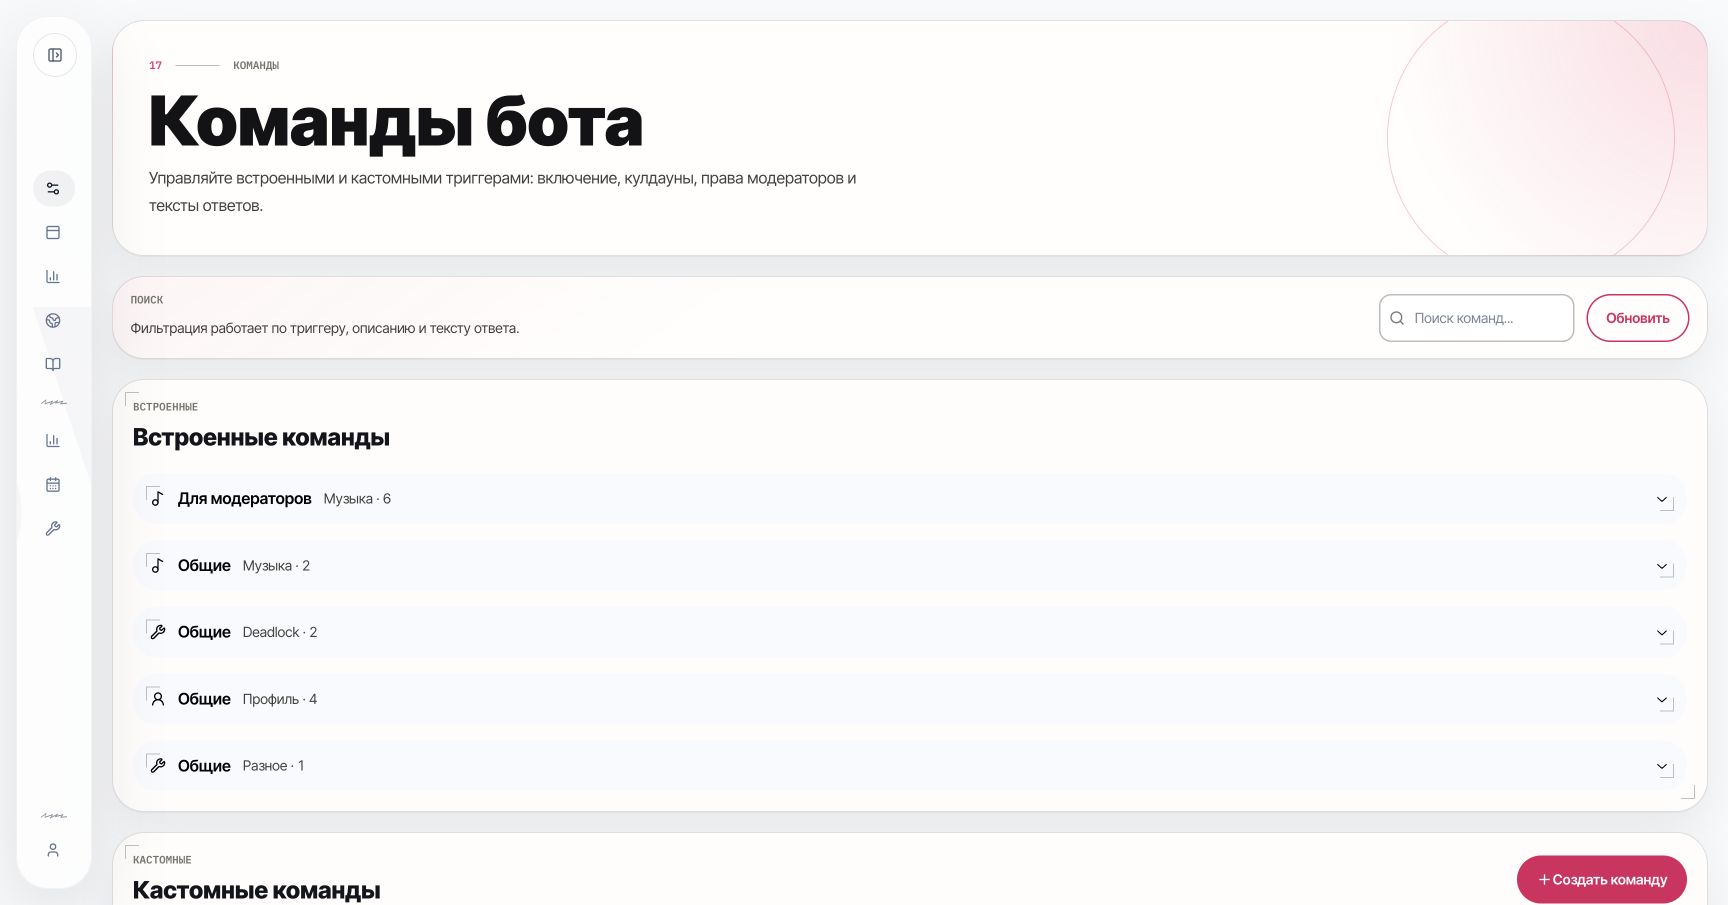Open the user profile icon at sidebar bottom

pos(54,850)
